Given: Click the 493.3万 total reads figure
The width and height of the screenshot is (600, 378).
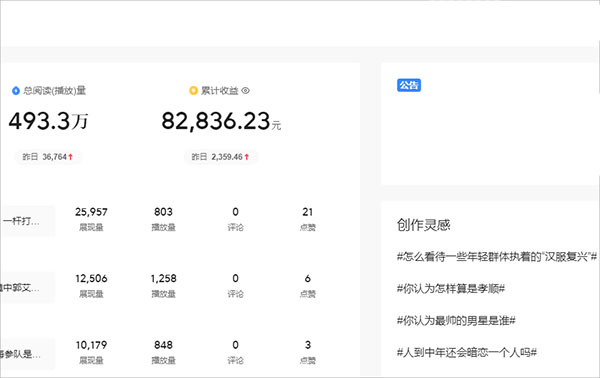Looking at the screenshot, I should pyautogui.click(x=48, y=121).
